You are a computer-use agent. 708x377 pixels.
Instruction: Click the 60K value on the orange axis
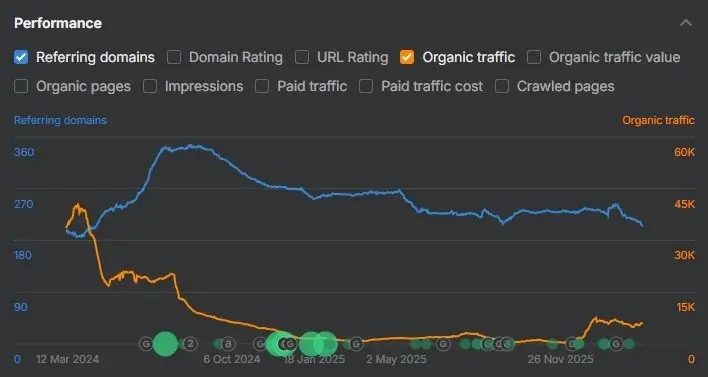(684, 152)
